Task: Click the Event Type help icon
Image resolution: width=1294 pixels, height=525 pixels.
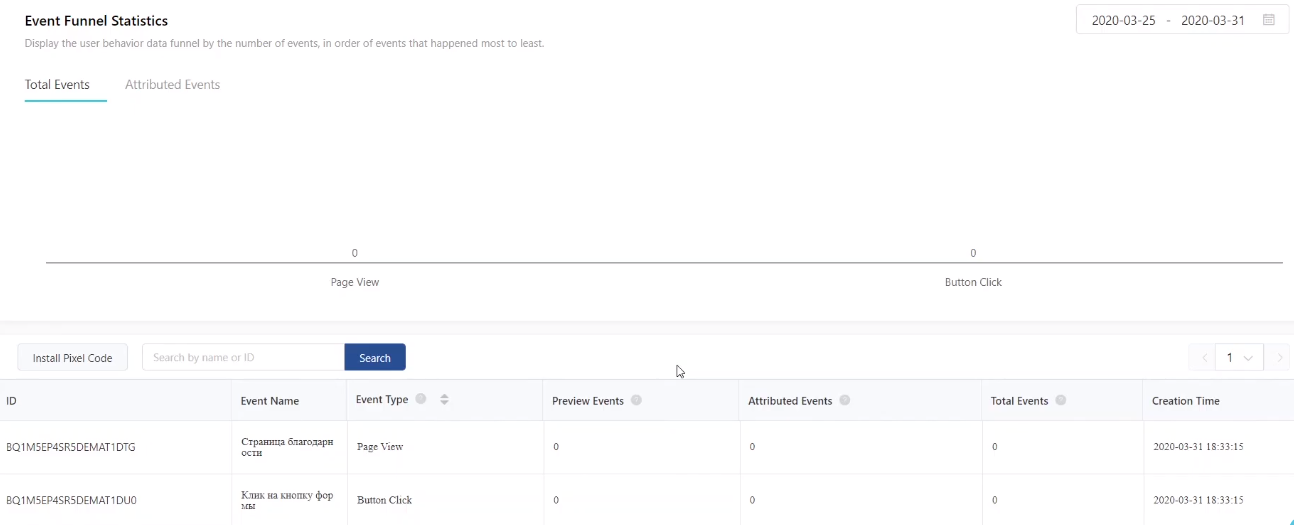Action: pyautogui.click(x=421, y=399)
